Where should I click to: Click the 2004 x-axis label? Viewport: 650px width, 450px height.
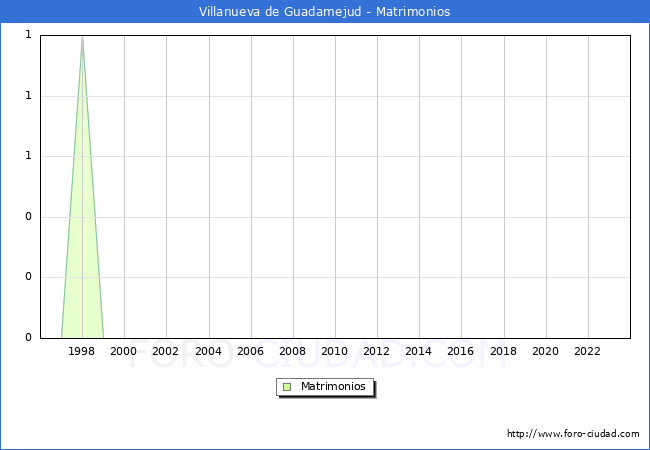tap(209, 351)
